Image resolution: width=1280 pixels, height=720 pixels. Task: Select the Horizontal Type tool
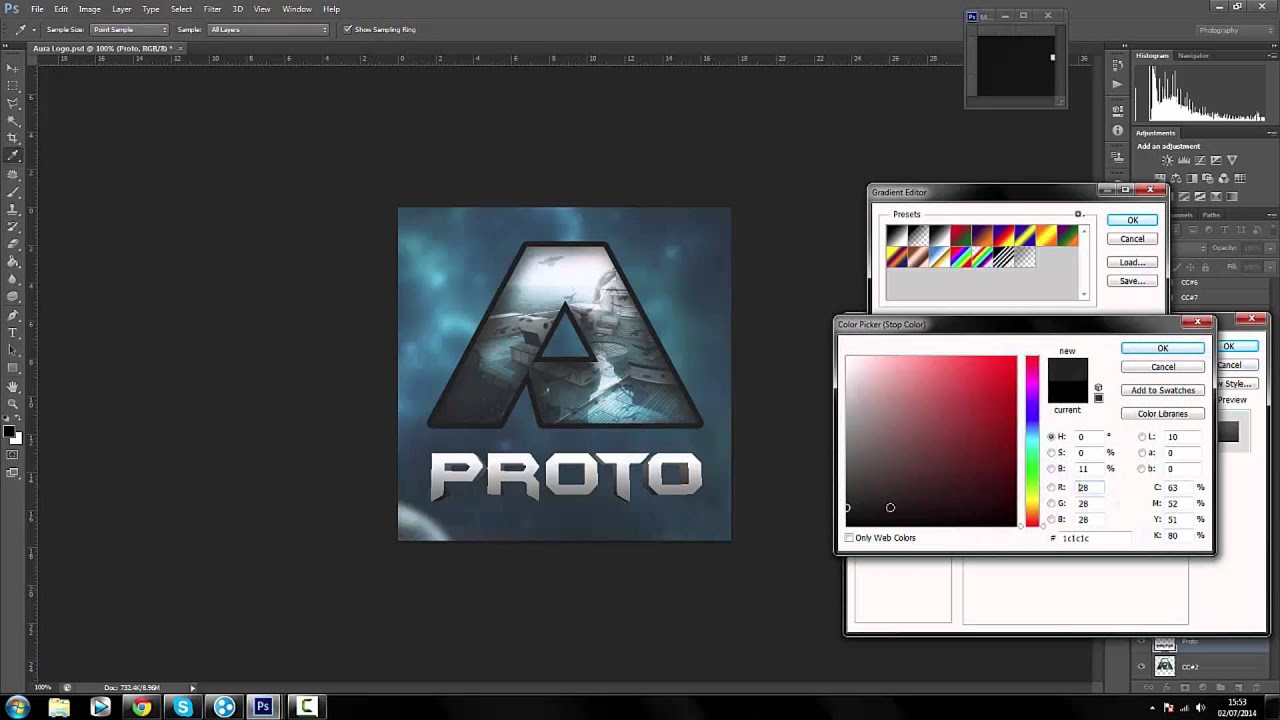13,333
